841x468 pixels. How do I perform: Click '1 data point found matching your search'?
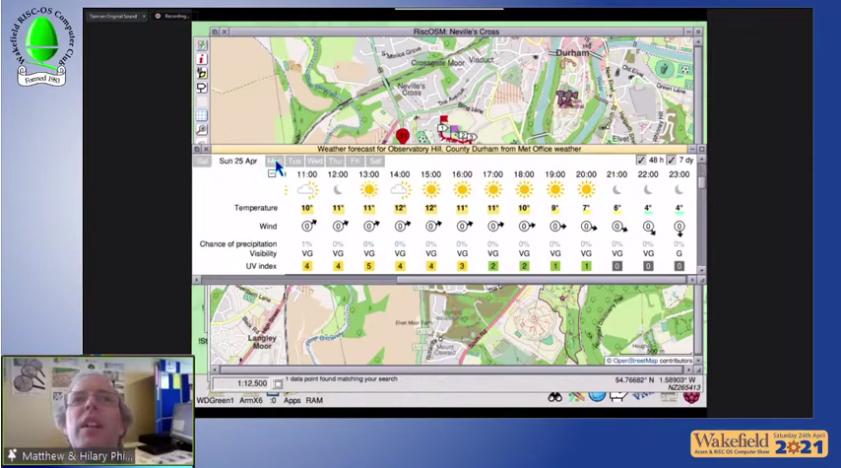[x=341, y=379]
